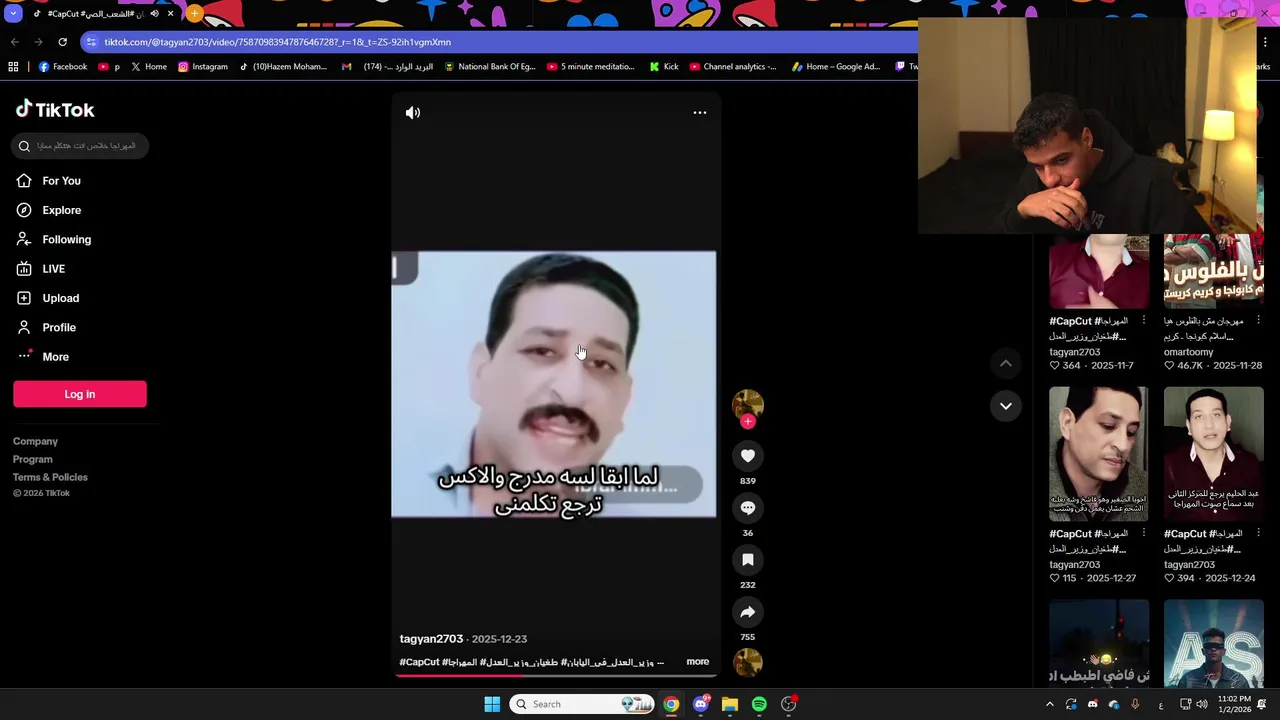
Task: Open the Channel analytics bookmark
Action: click(x=733, y=67)
